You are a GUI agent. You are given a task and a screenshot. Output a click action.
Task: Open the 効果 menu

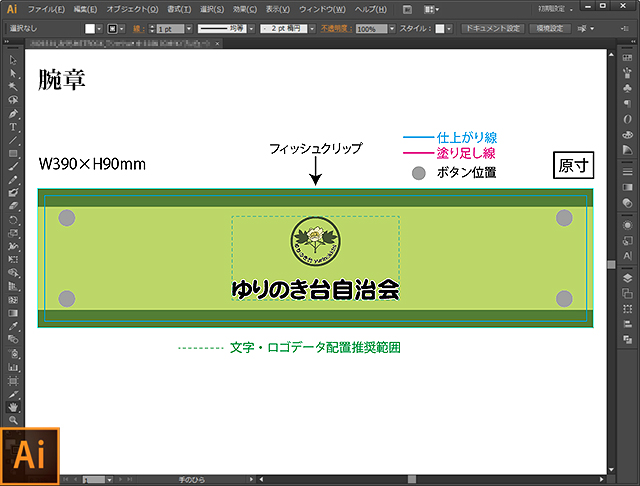click(x=245, y=9)
